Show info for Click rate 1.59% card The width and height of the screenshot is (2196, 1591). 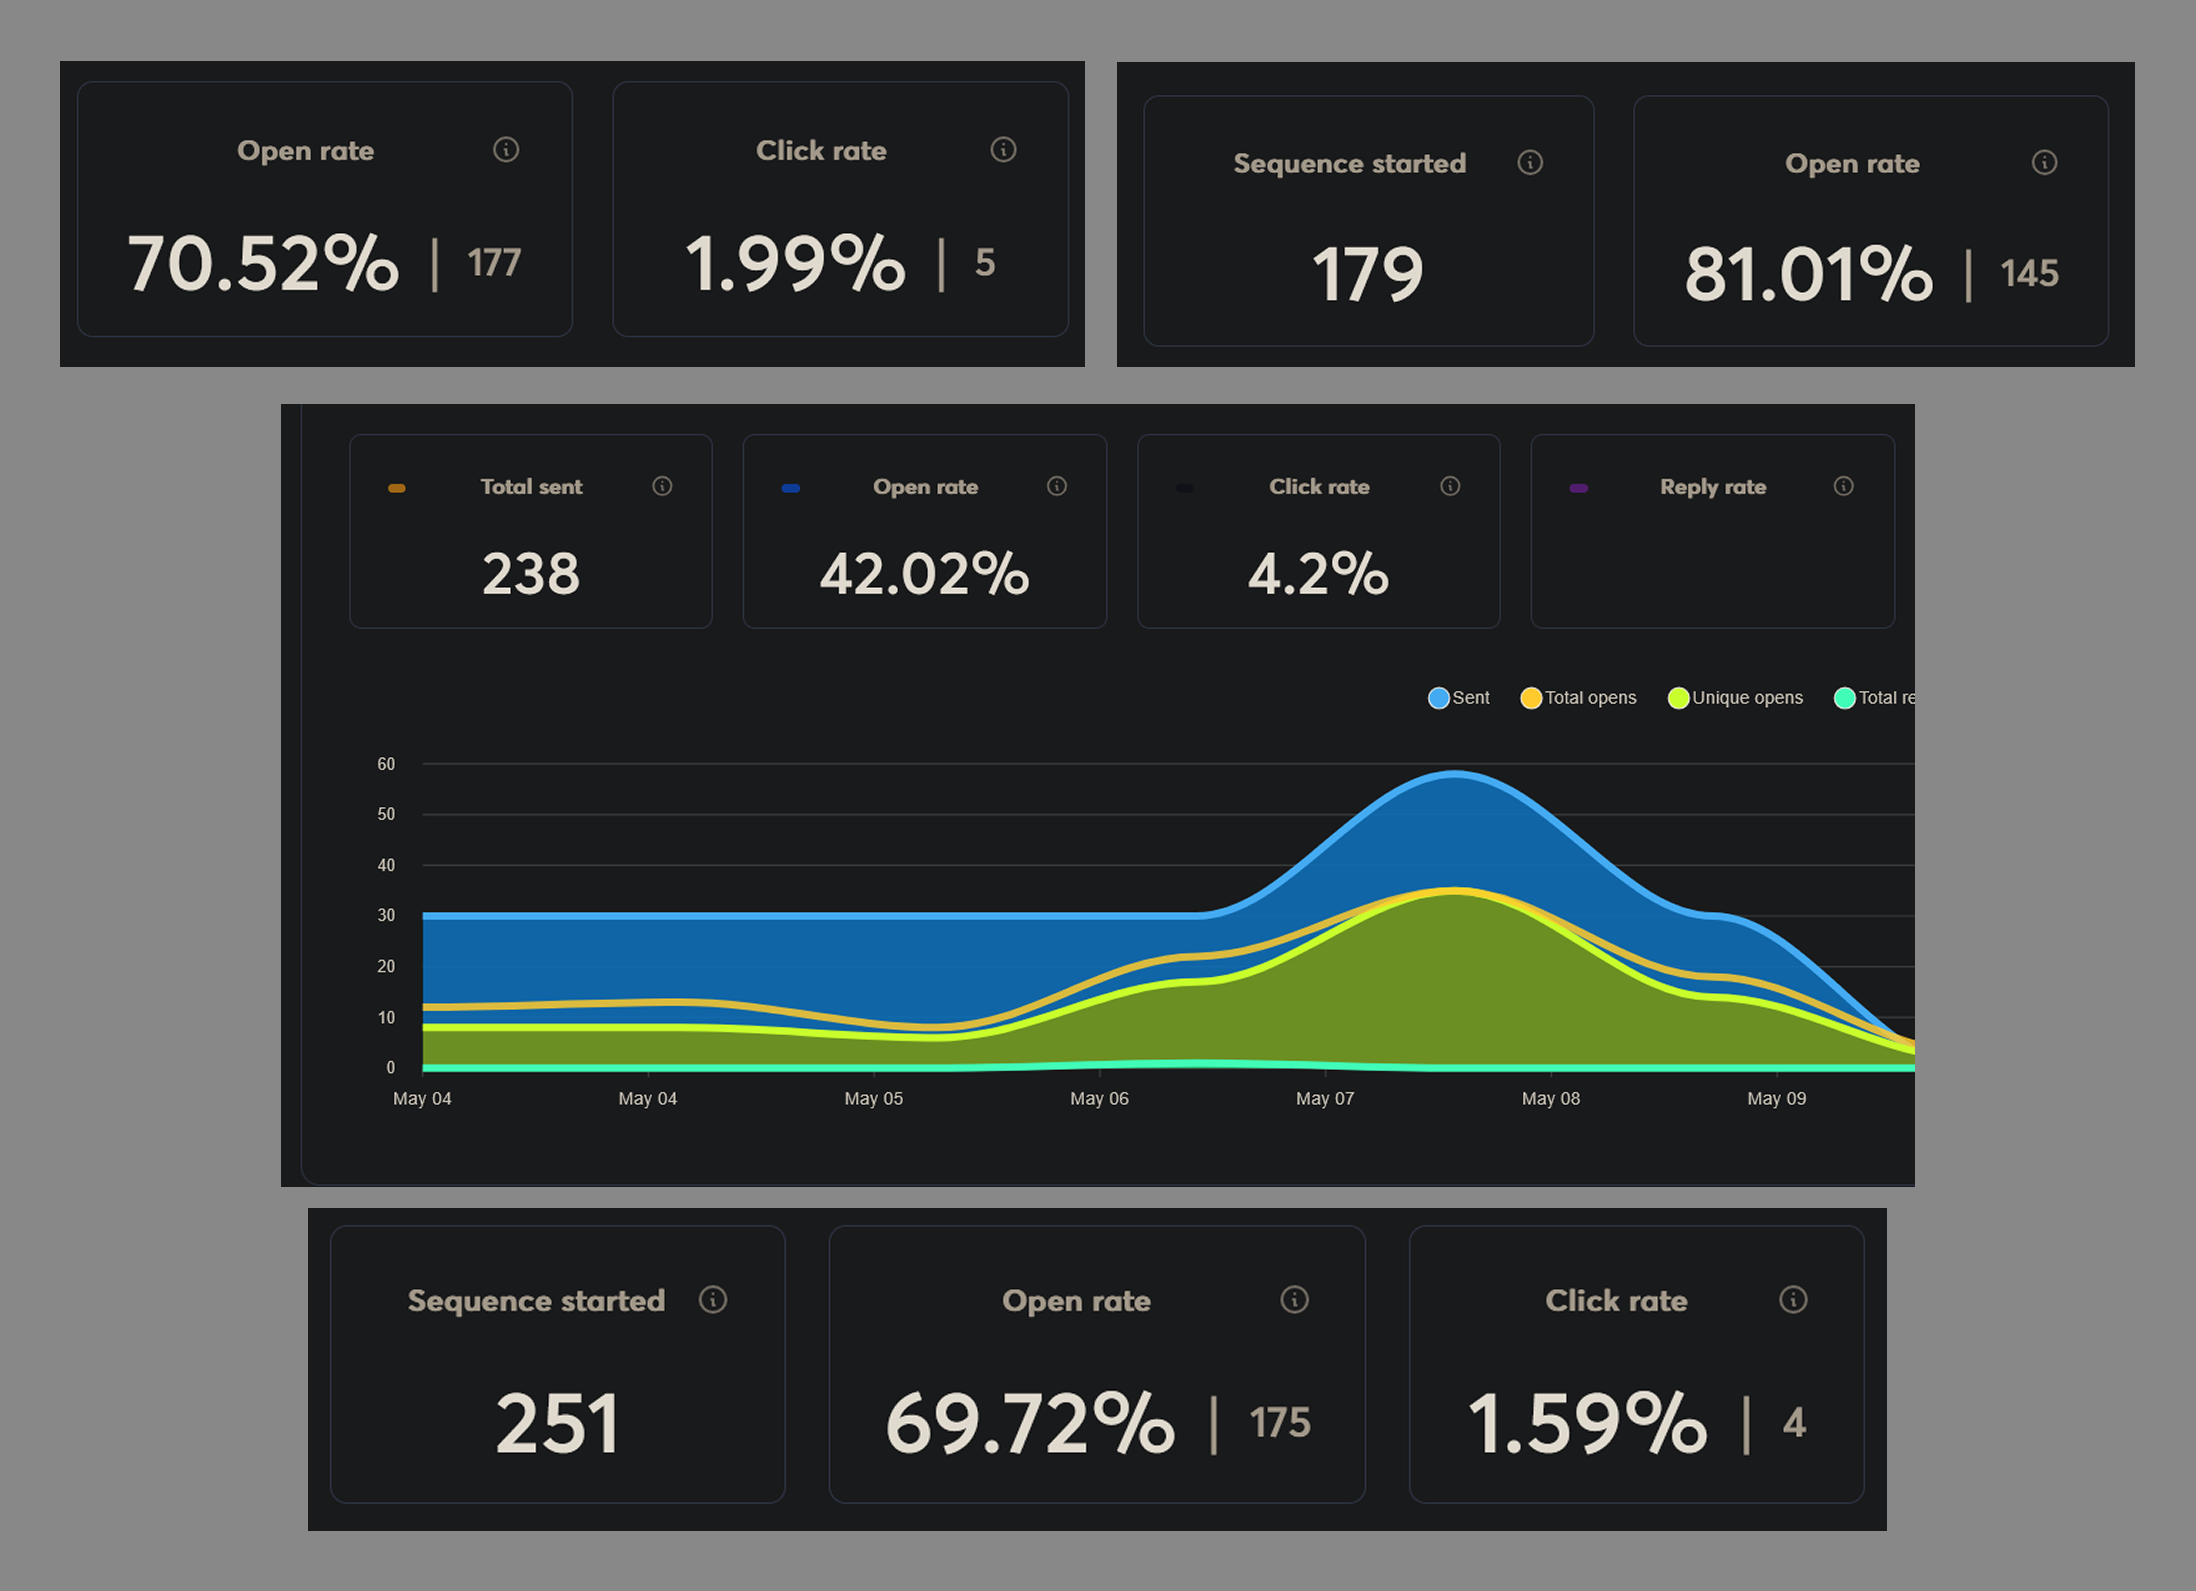tap(1793, 1300)
